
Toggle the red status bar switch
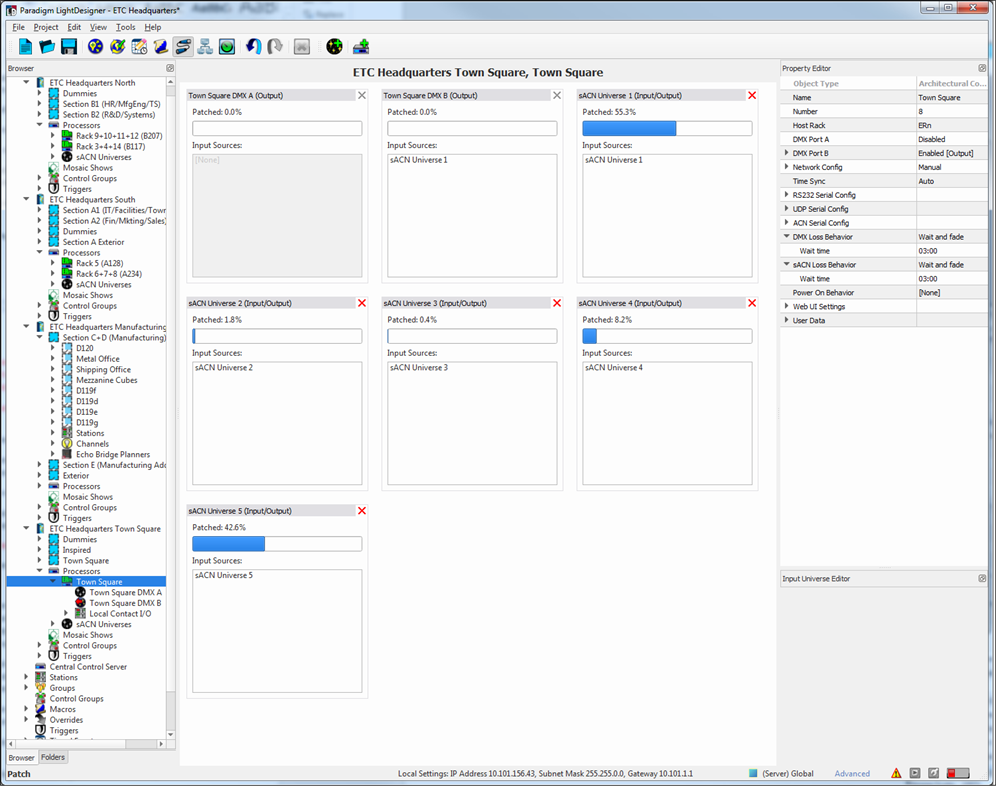click(x=958, y=773)
